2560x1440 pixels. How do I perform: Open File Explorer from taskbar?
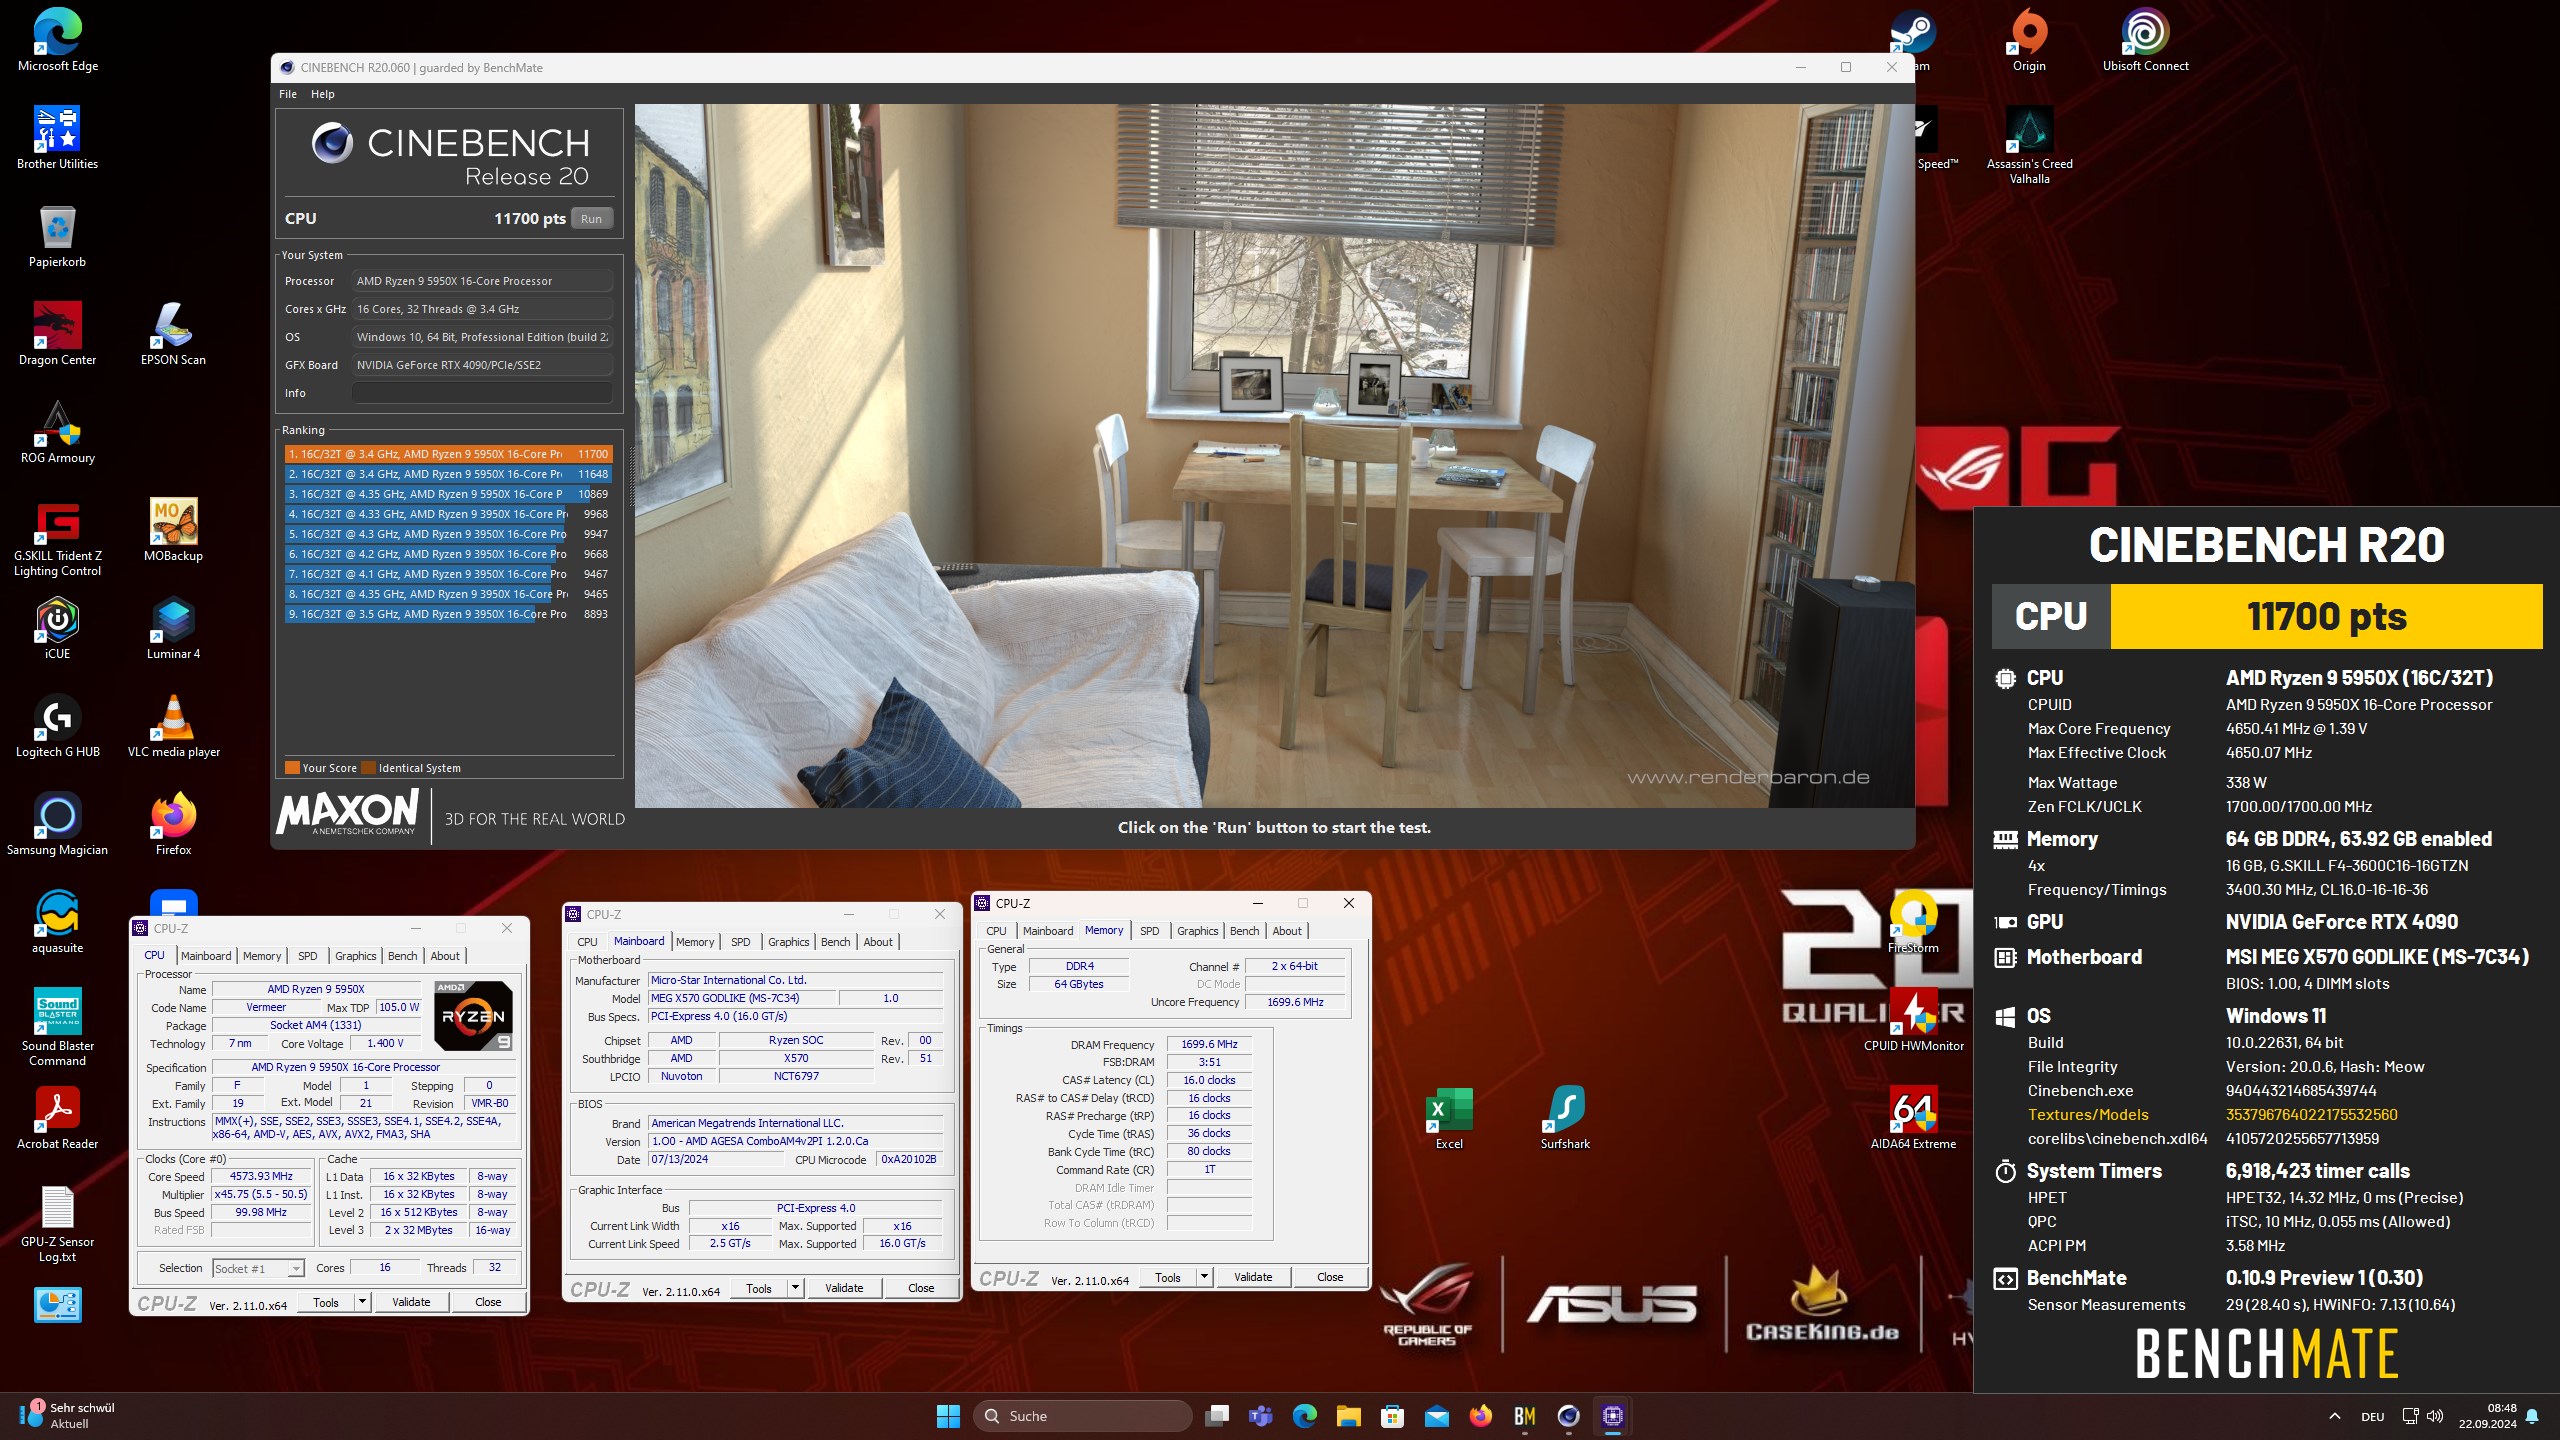(1348, 1416)
